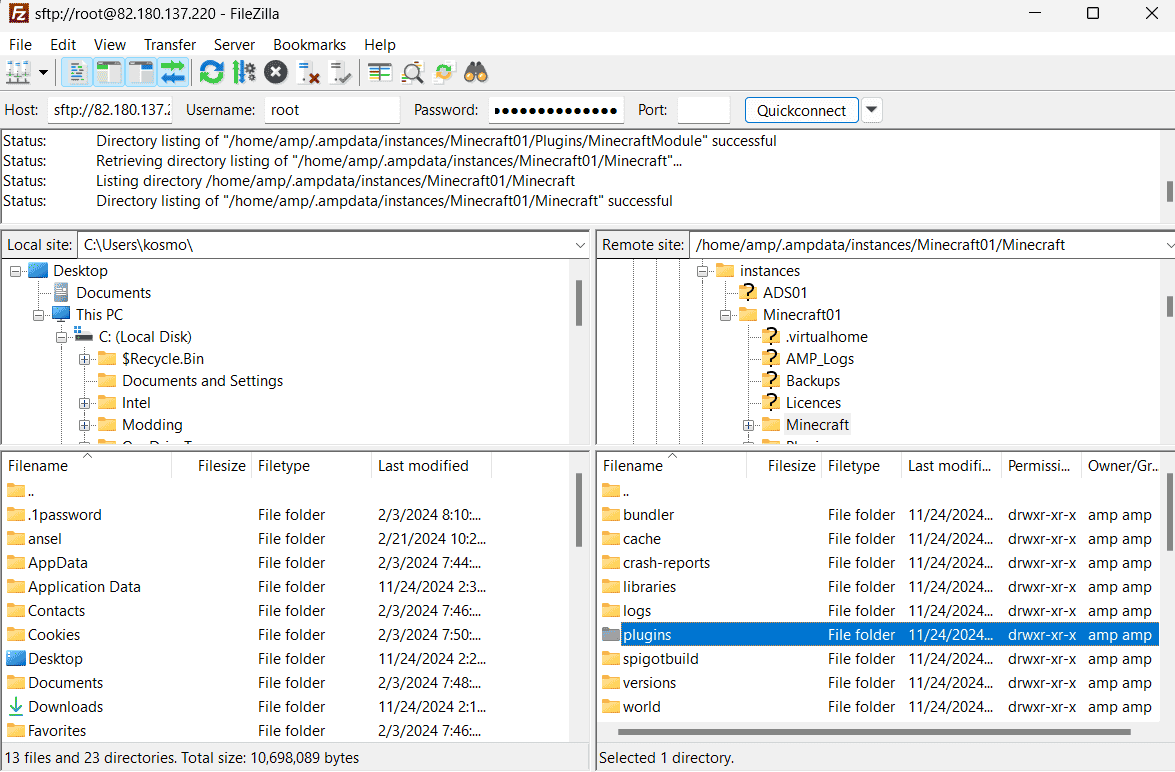1175x772 pixels.
Task: Open the Bookmarks menu
Action: click(x=309, y=44)
